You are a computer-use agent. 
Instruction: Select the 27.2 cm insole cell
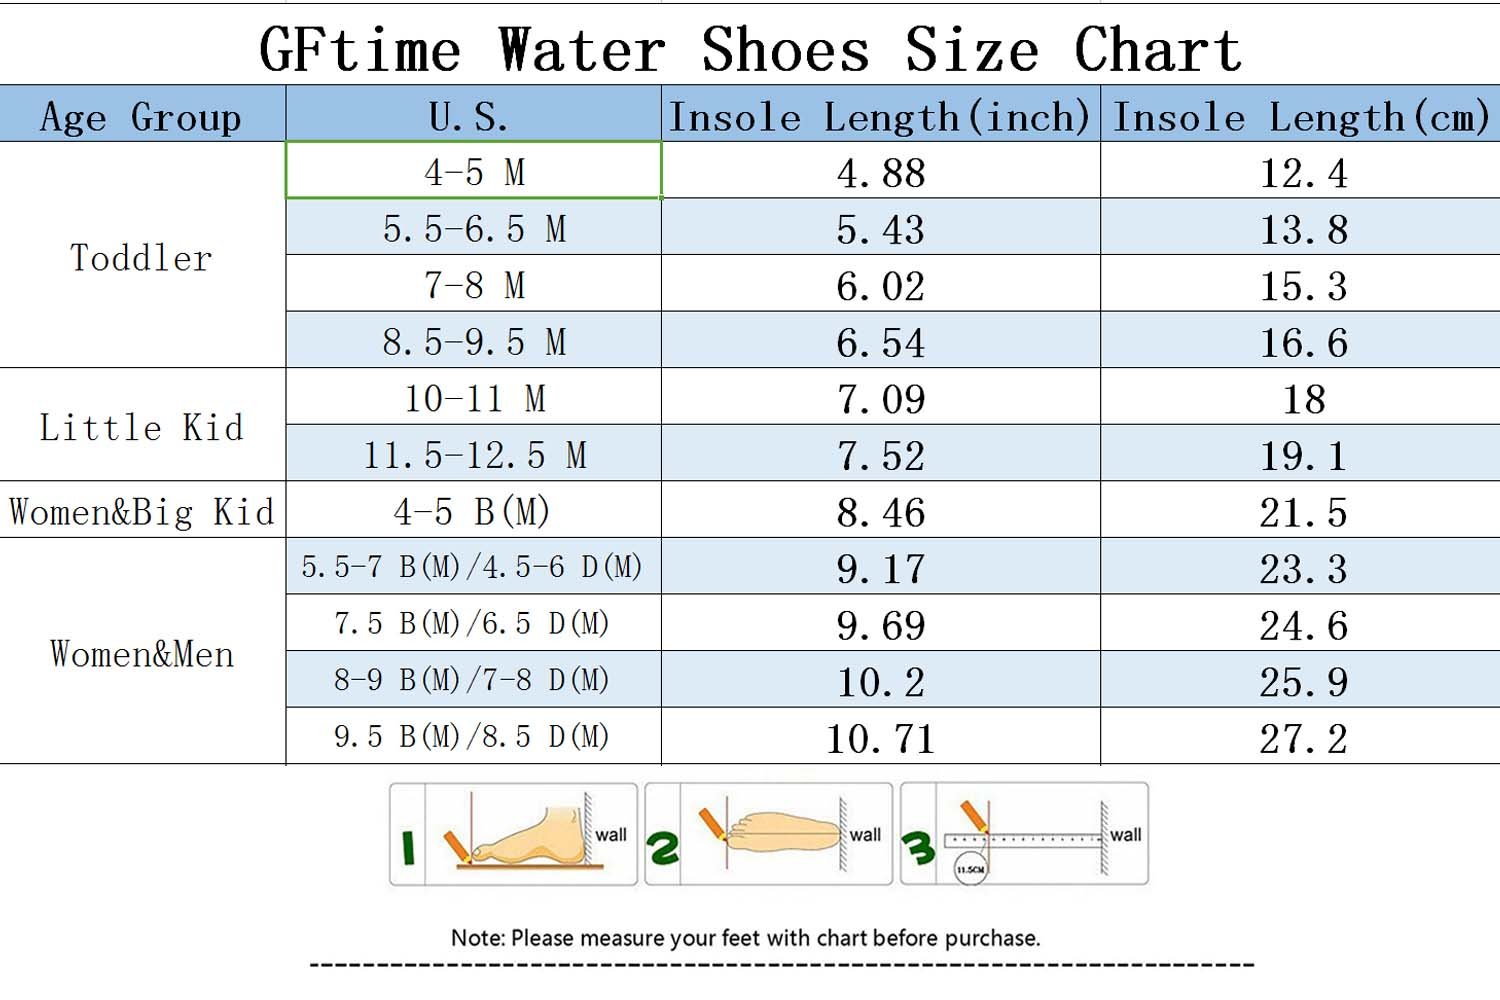(1301, 738)
